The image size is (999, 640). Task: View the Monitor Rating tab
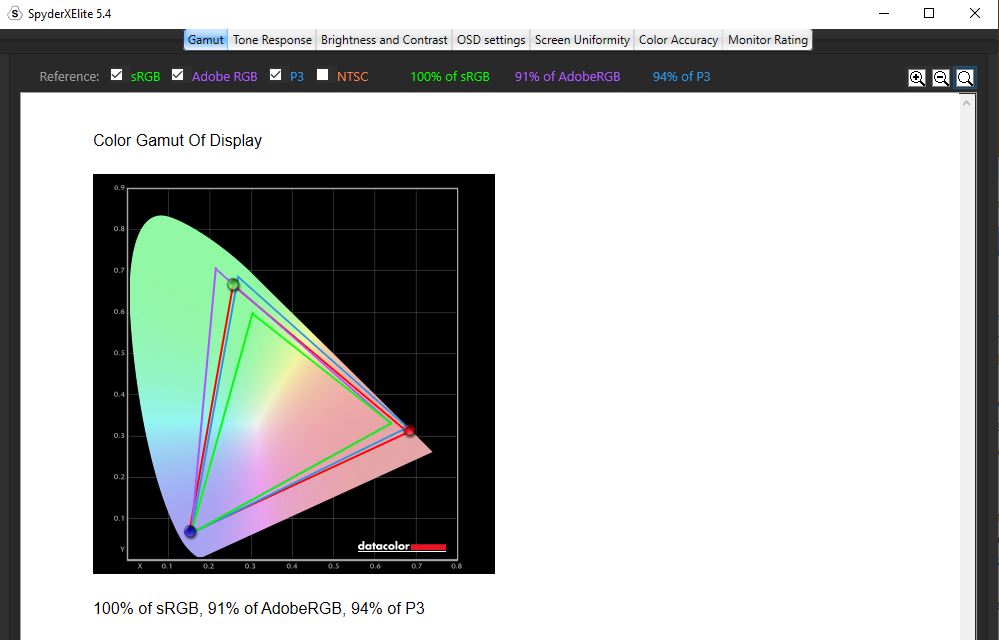[x=767, y=40]
